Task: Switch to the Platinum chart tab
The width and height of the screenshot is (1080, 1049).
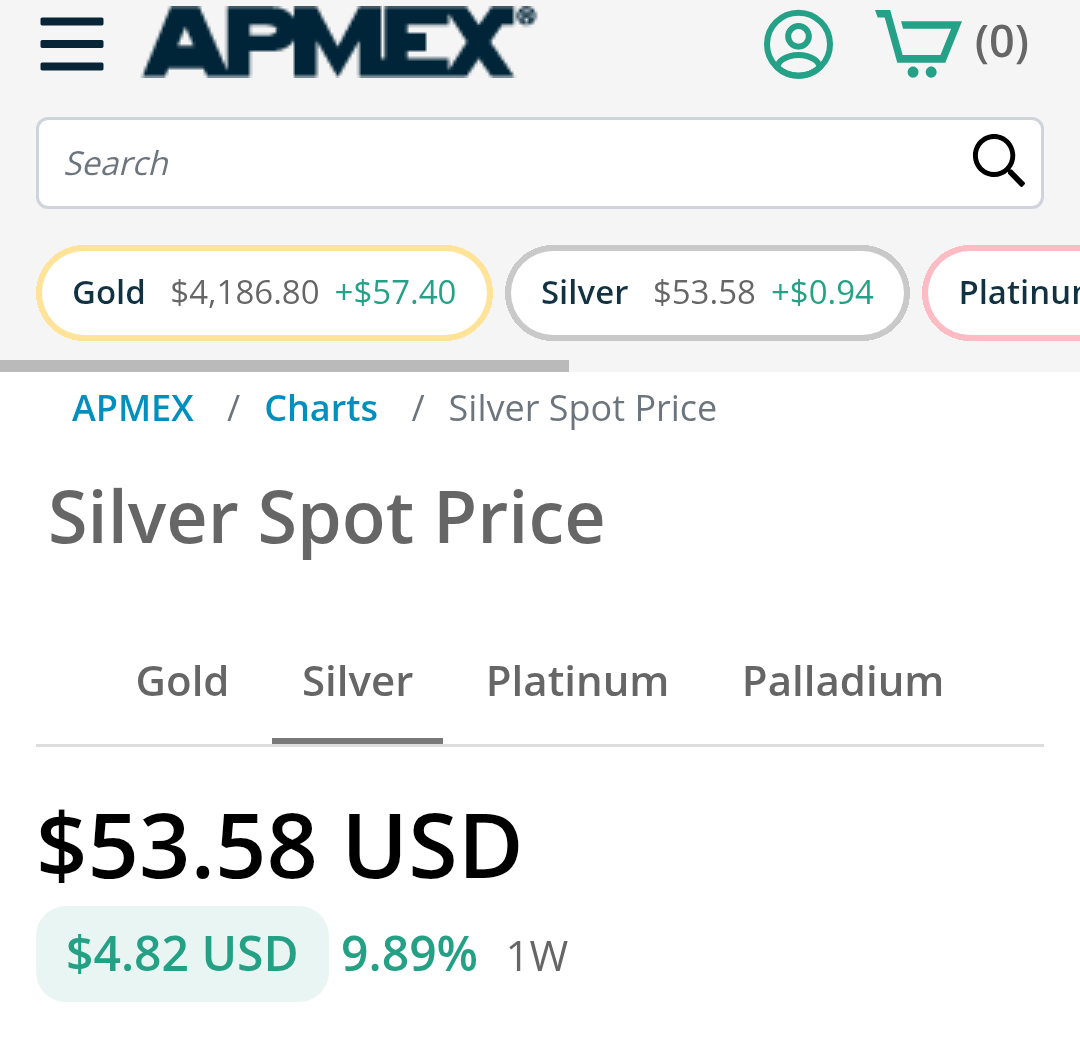Action: pyautogui.click(x=577, y=682)
